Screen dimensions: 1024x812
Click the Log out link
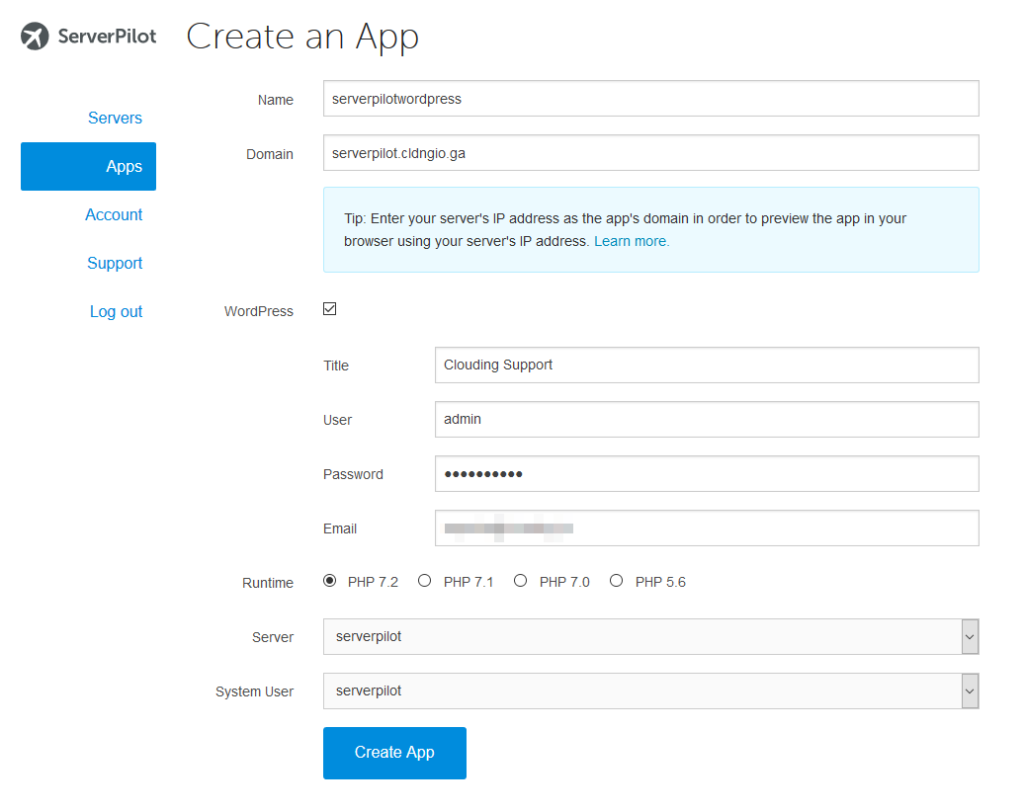coord(116,312)
